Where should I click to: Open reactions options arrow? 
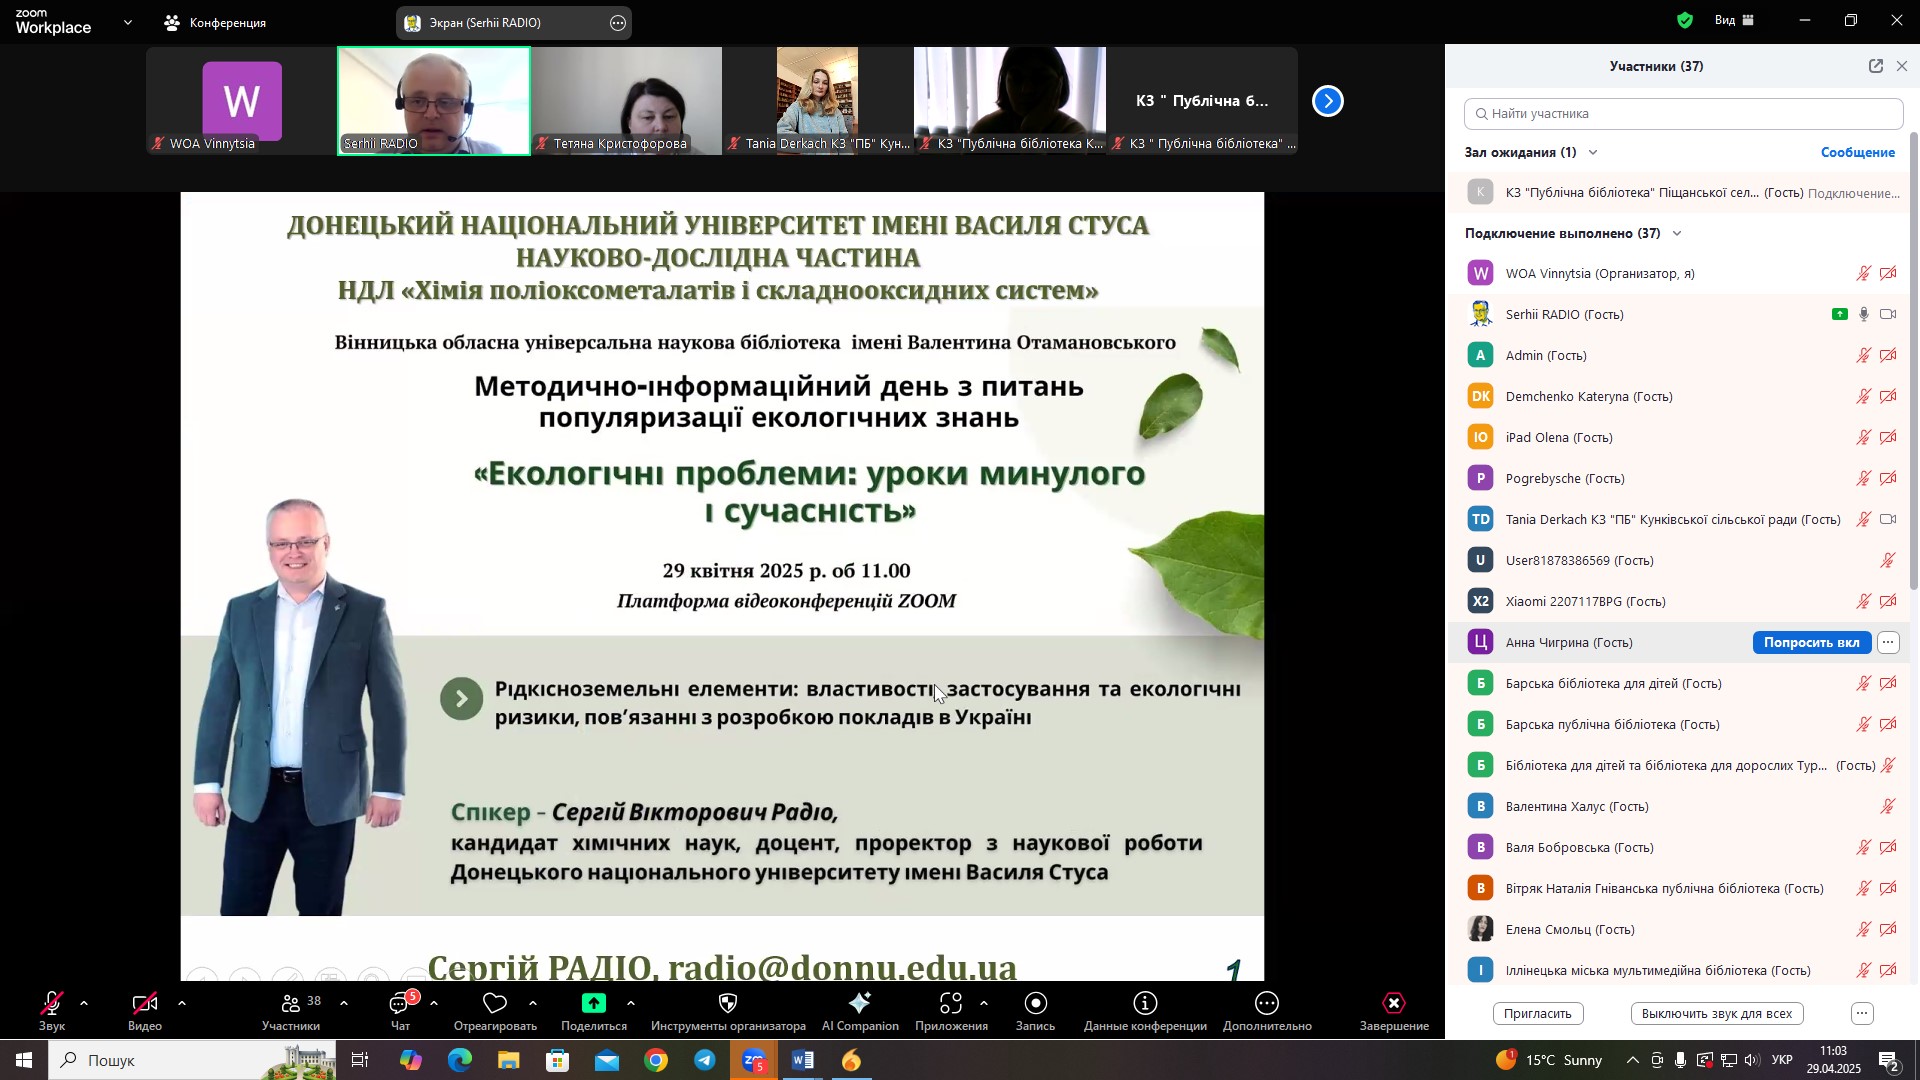point(533,1004)
